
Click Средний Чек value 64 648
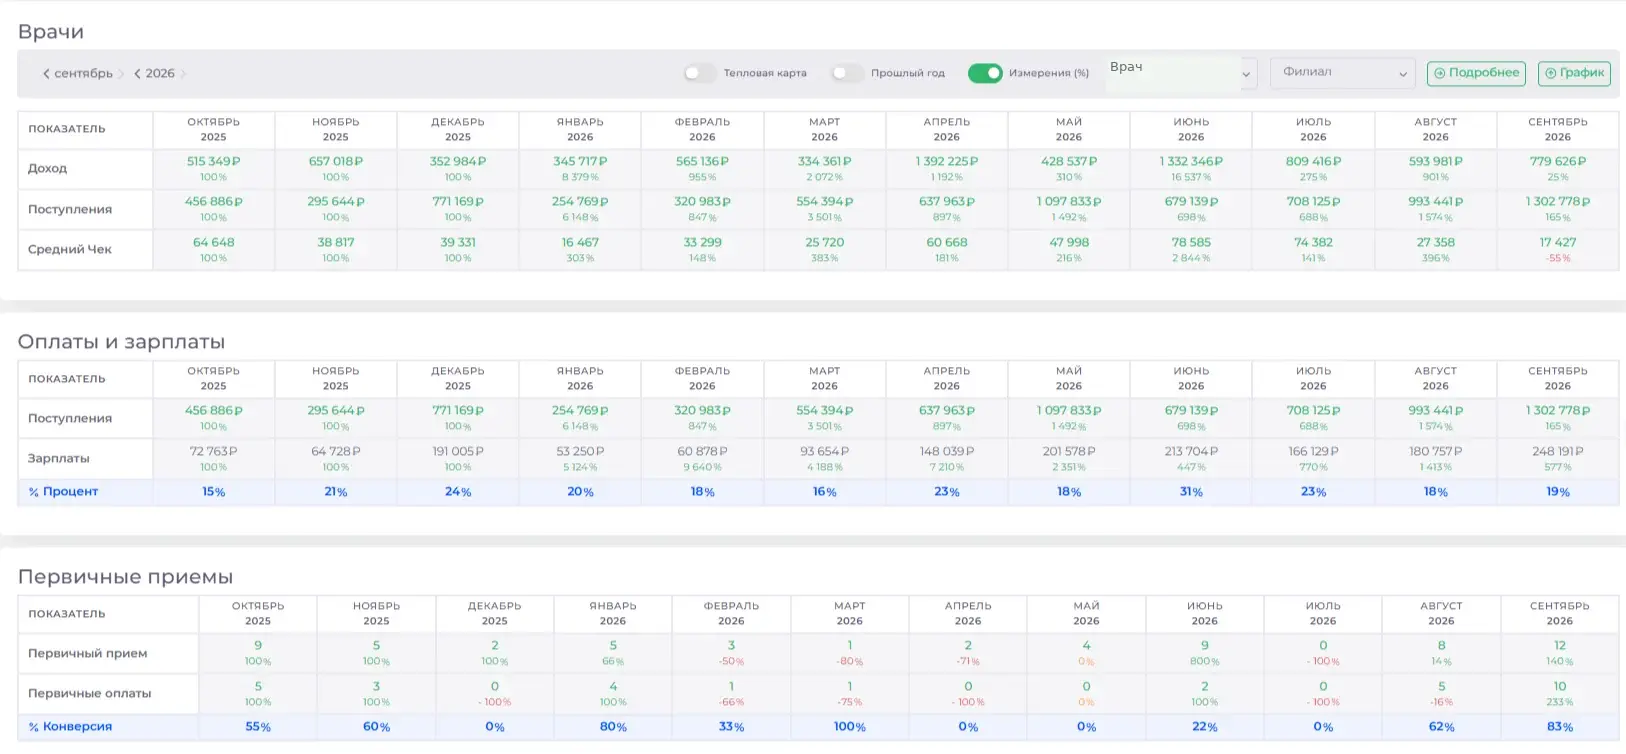click(x=213, y=242)
